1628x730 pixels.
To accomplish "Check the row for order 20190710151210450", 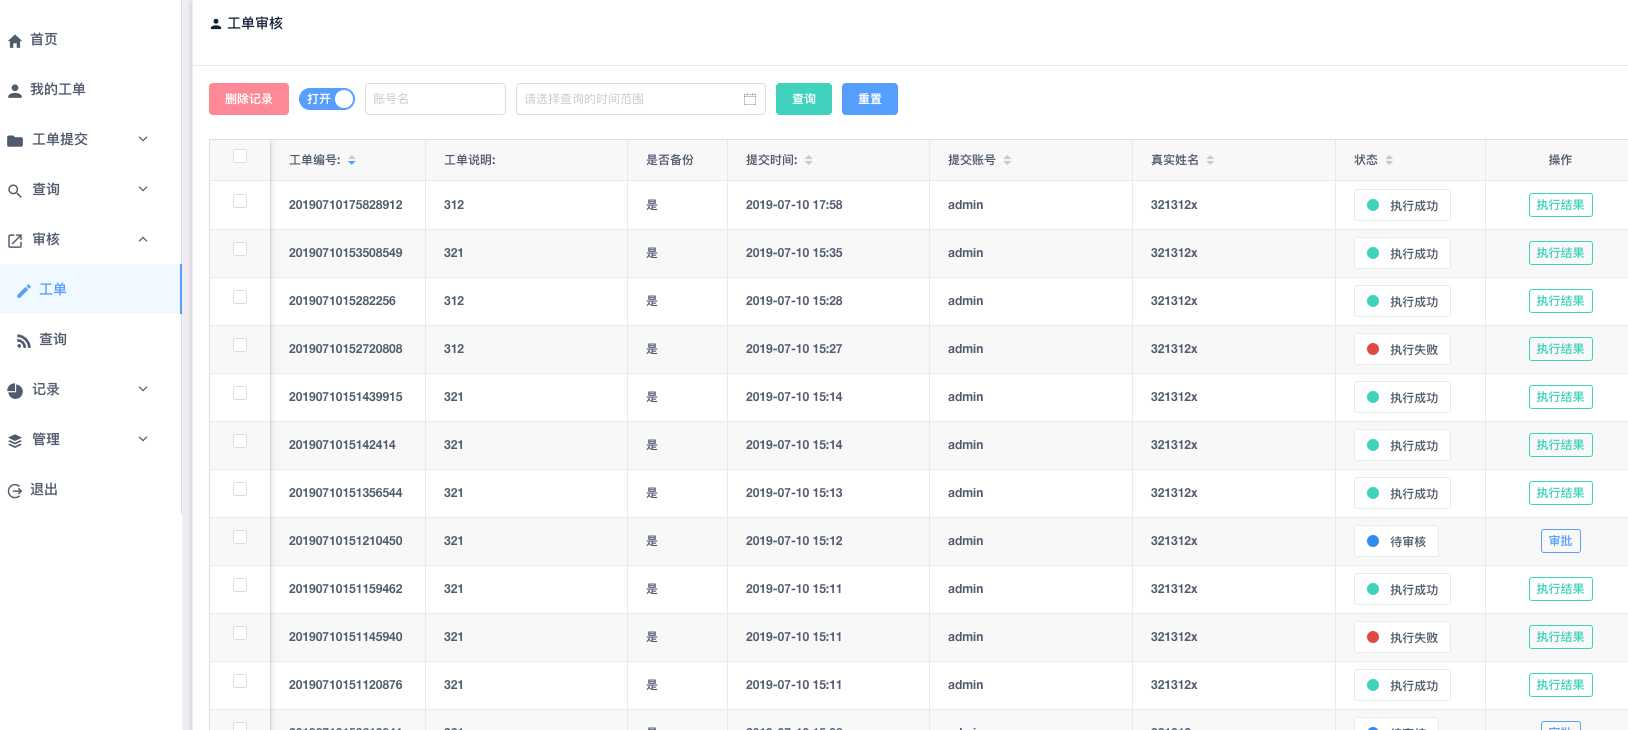I will pyautogui.click(x=240, y=537).
